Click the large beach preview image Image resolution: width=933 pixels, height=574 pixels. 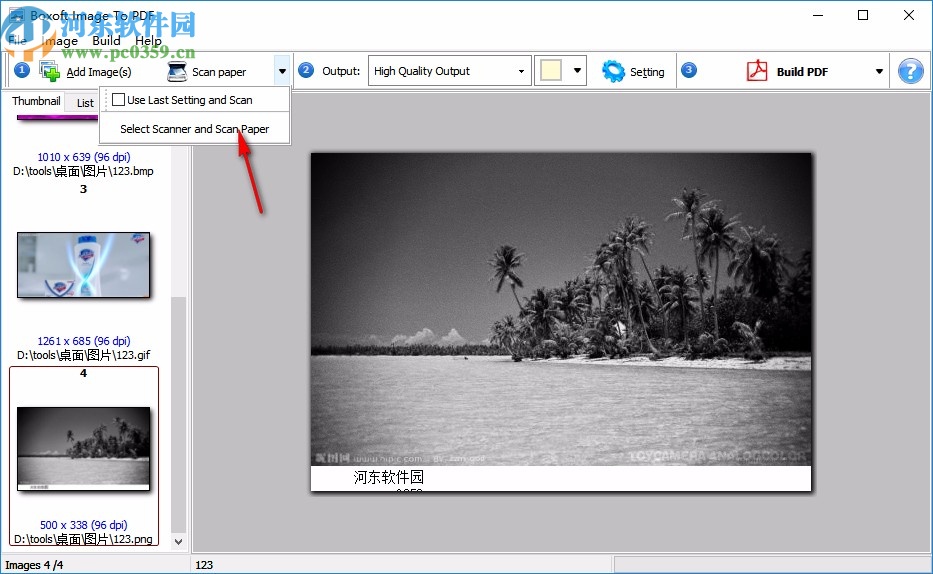pyautogui.click(x=561, y=322)
